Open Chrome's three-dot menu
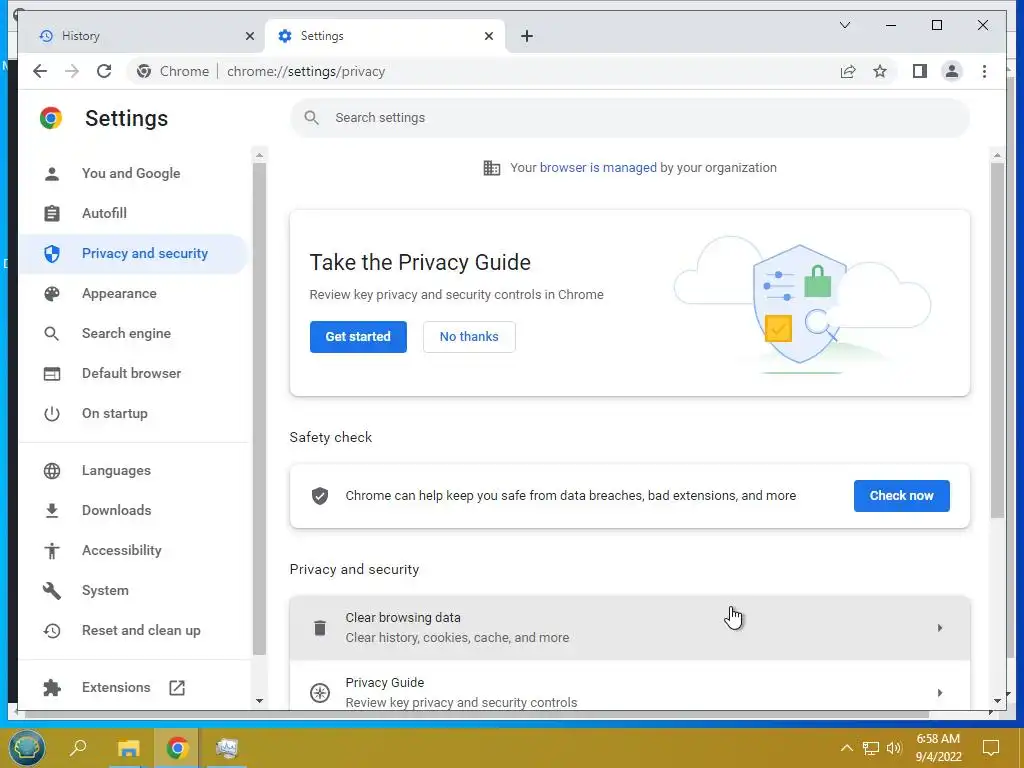This screenshot has height=768, width=1024. click(984, 71)
